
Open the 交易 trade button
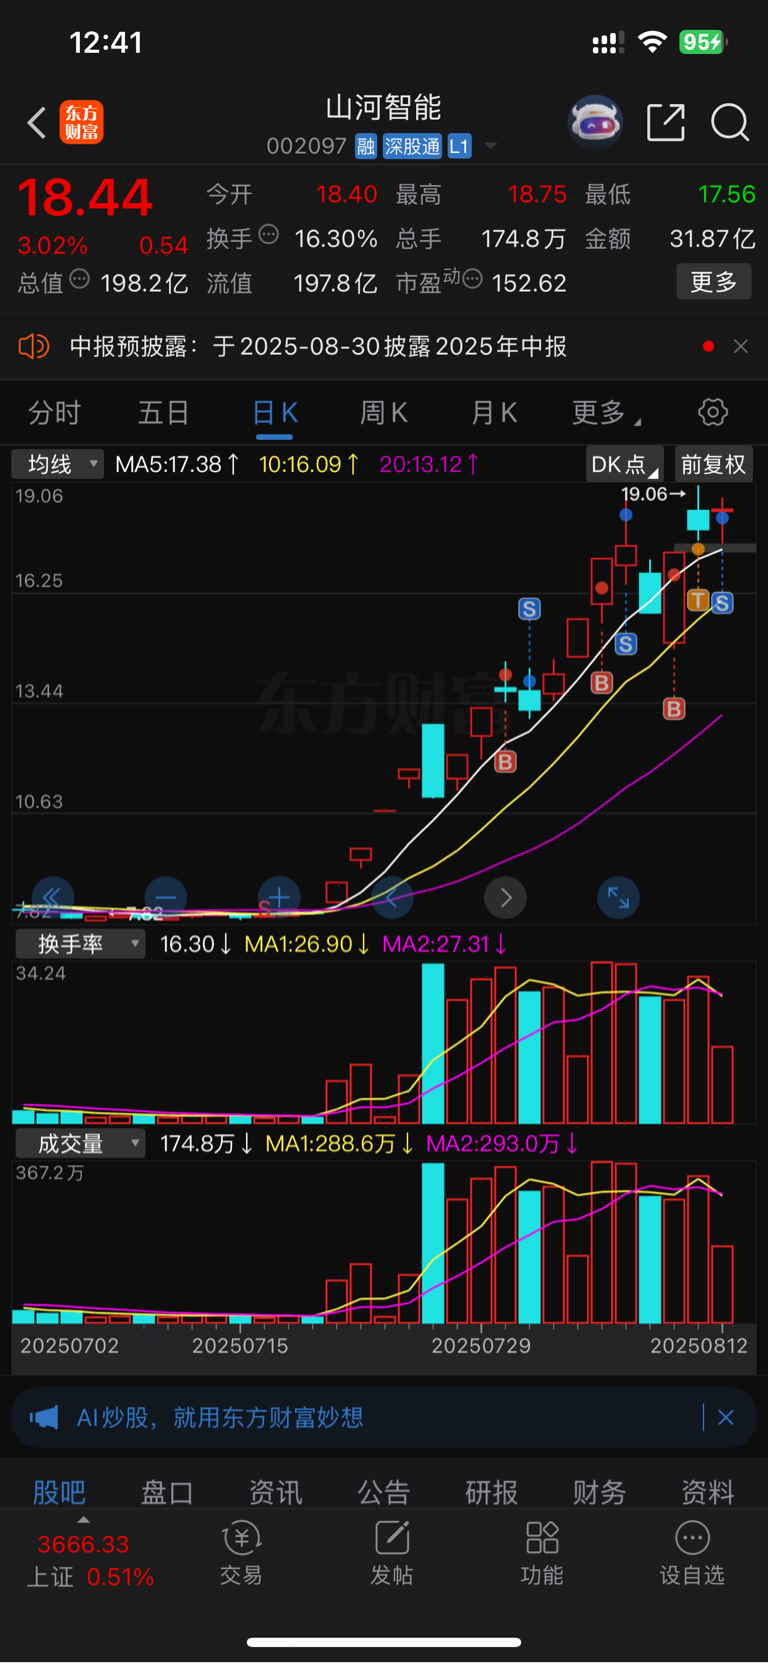coord(241,1553)
